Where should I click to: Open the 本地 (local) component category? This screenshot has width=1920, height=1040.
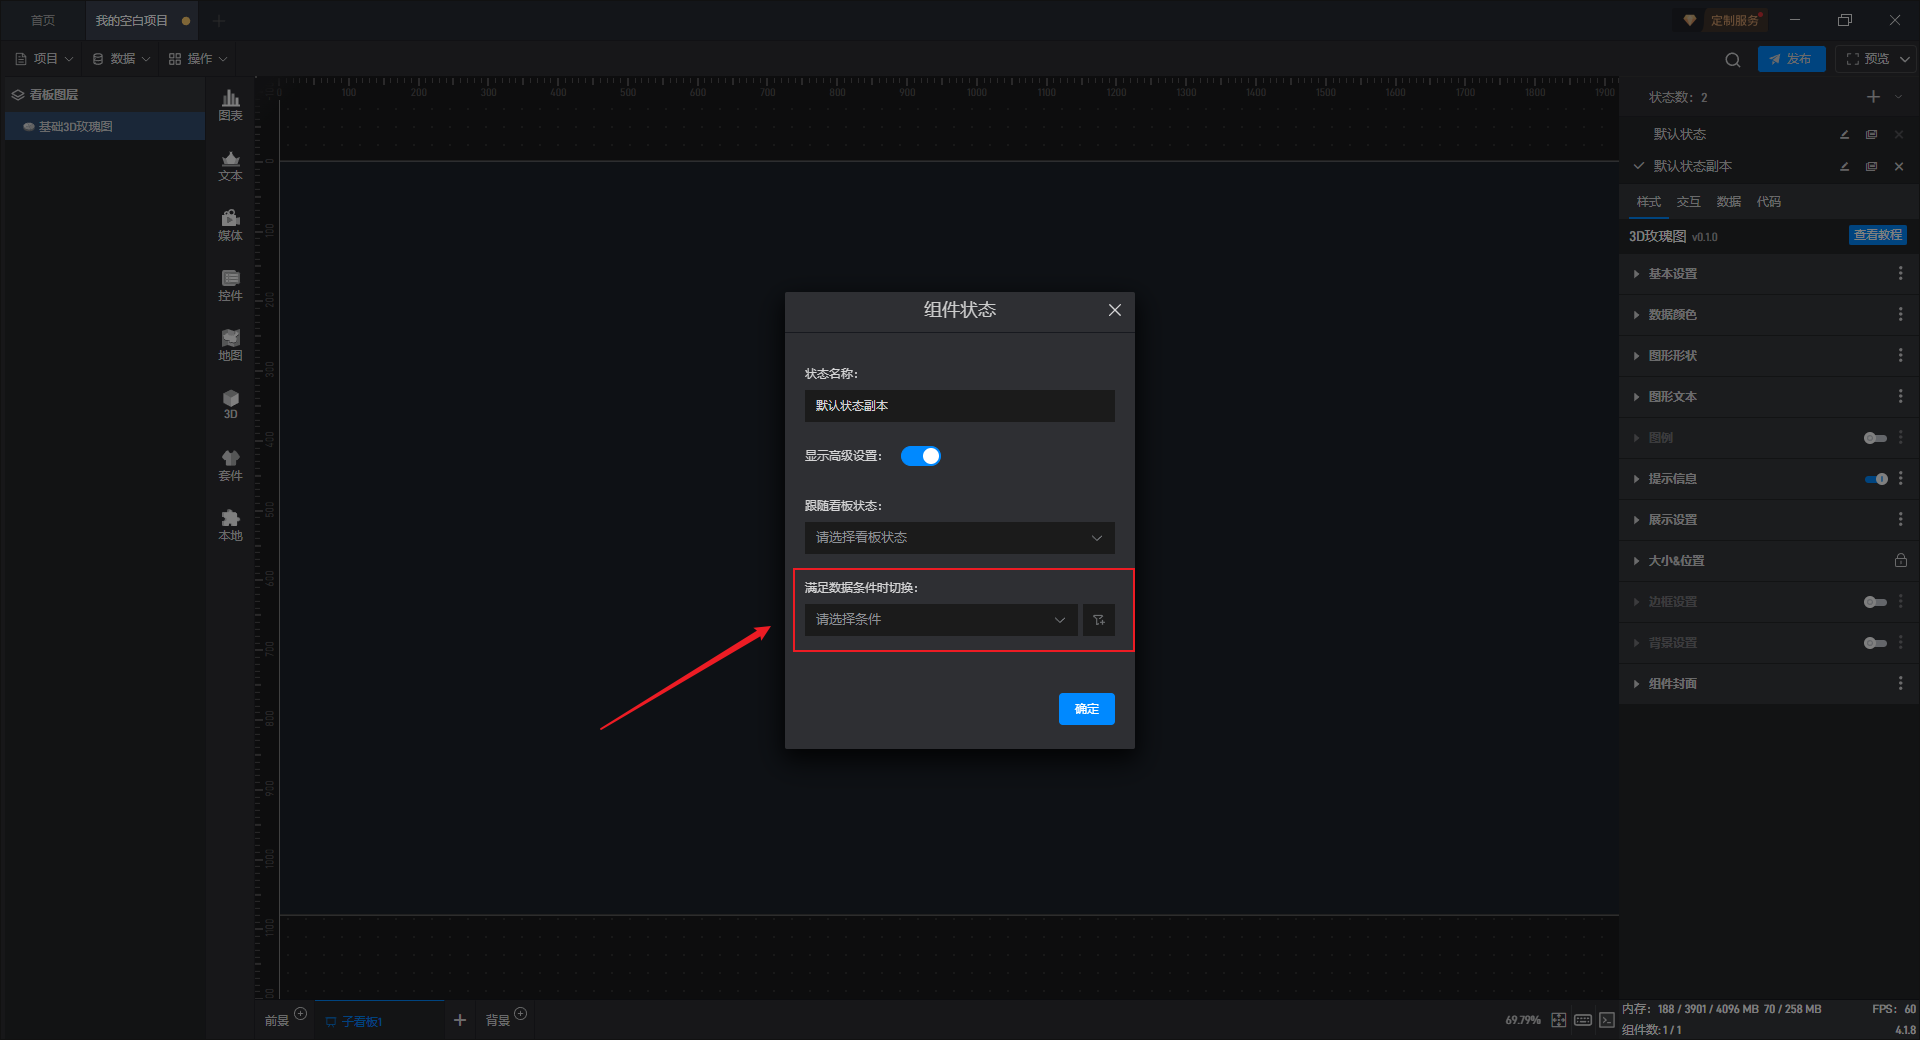230,525
